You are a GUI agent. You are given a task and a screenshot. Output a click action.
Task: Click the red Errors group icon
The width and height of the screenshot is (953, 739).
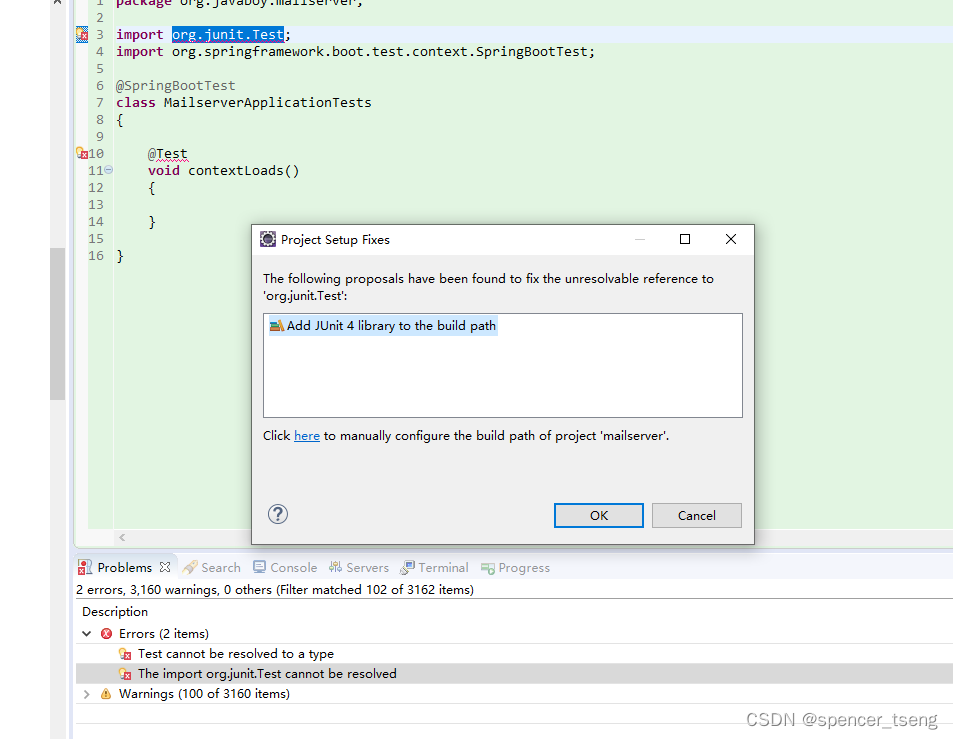(106, 634)
